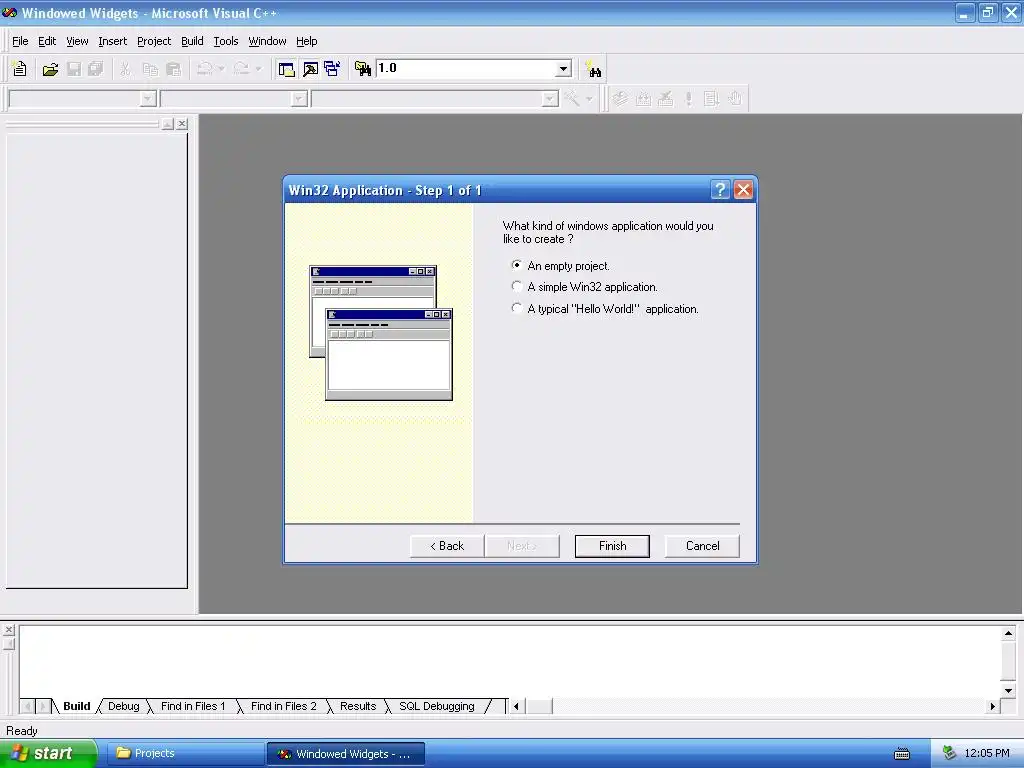Viewport: 1024px width, 768px height.
Task: Open the Edit menu
Action: (x=47, y=41)
